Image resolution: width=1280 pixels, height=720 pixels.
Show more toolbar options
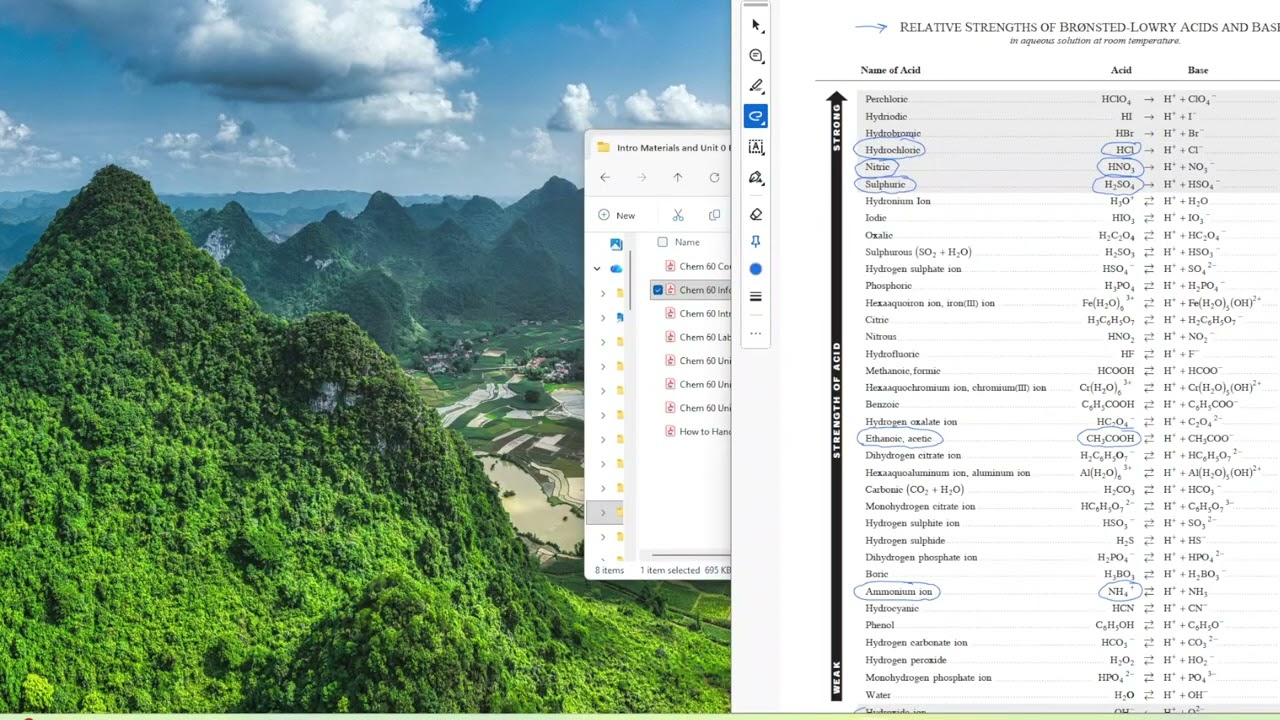756,333
